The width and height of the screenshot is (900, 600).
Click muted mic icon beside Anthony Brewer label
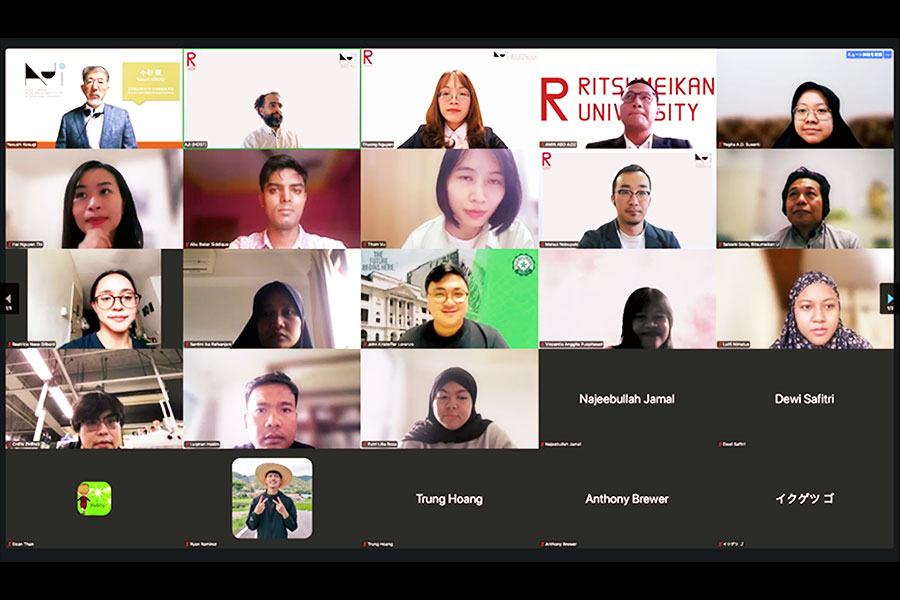543,544
